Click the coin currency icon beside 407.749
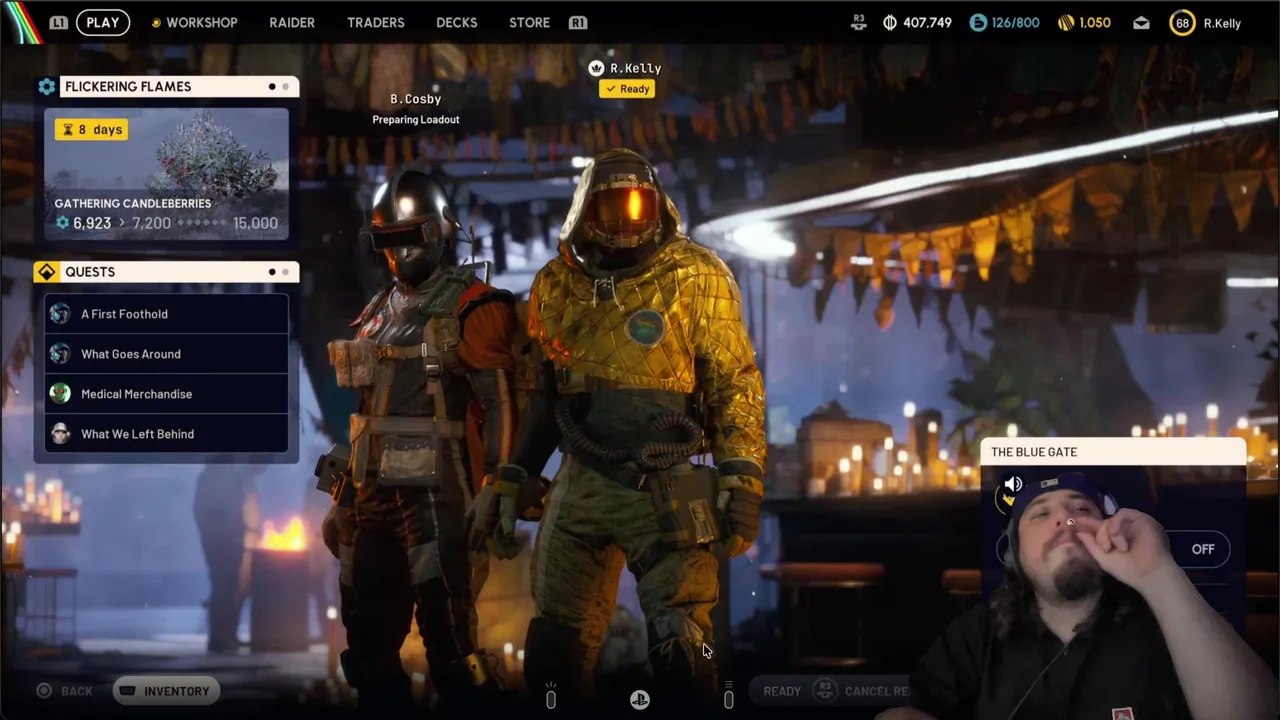 click(889, 23)
